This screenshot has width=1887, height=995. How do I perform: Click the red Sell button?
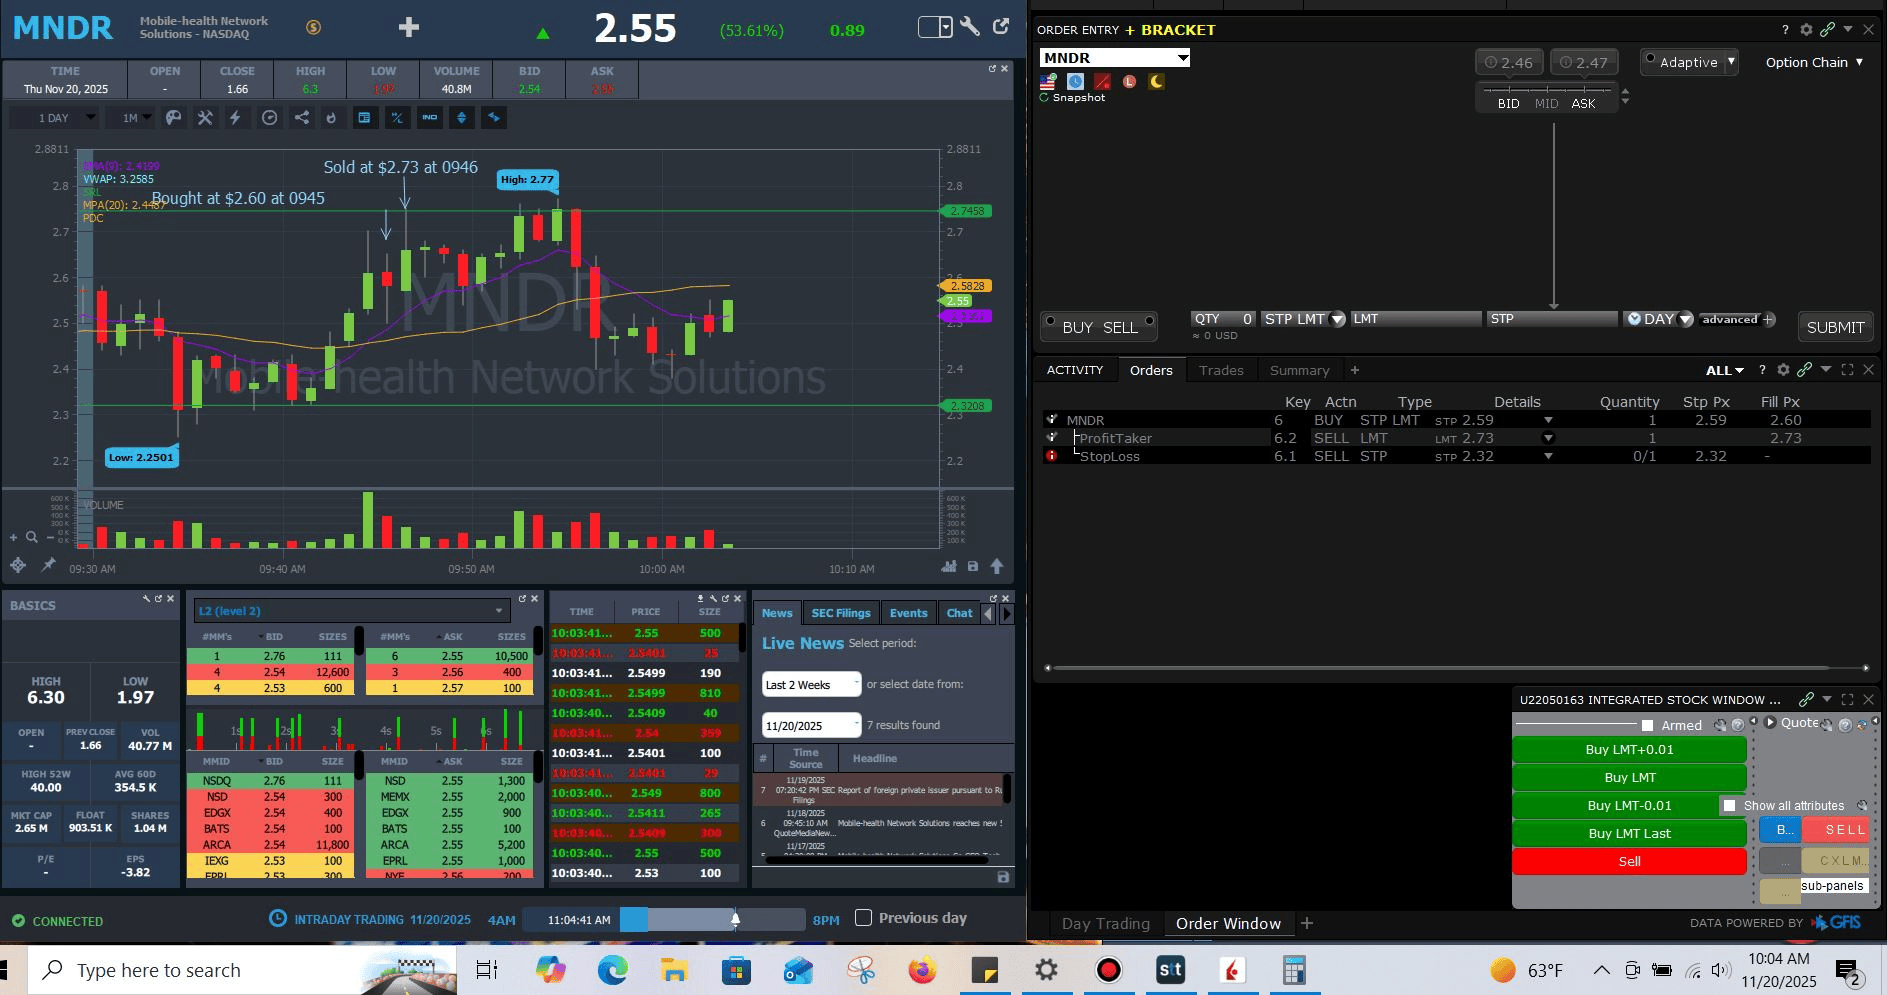1629,862
